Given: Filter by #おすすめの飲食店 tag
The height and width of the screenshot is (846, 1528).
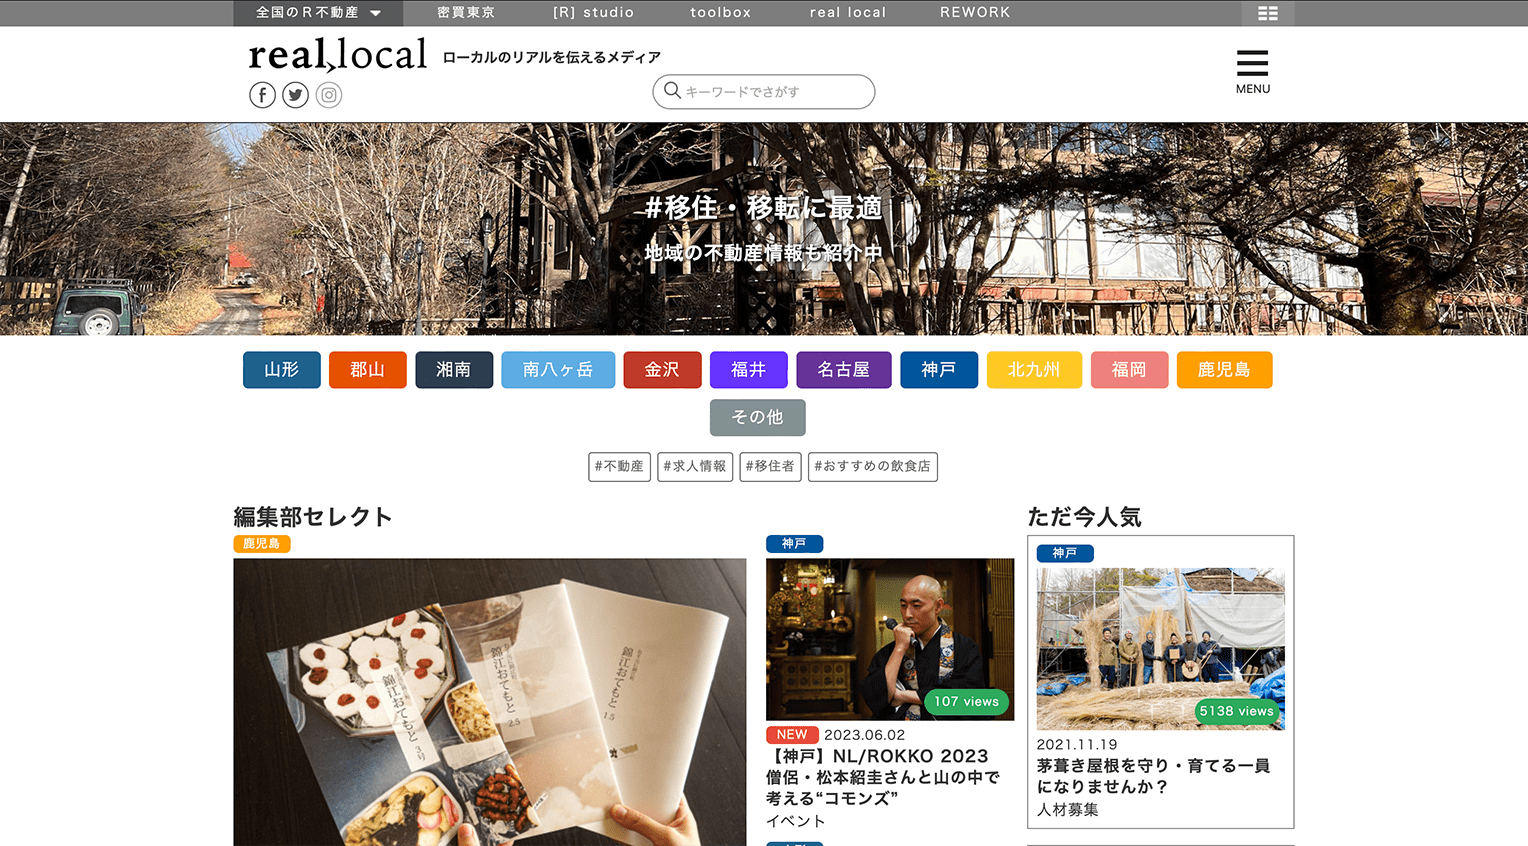Looking at the screenshot, I should pos(873,467).
